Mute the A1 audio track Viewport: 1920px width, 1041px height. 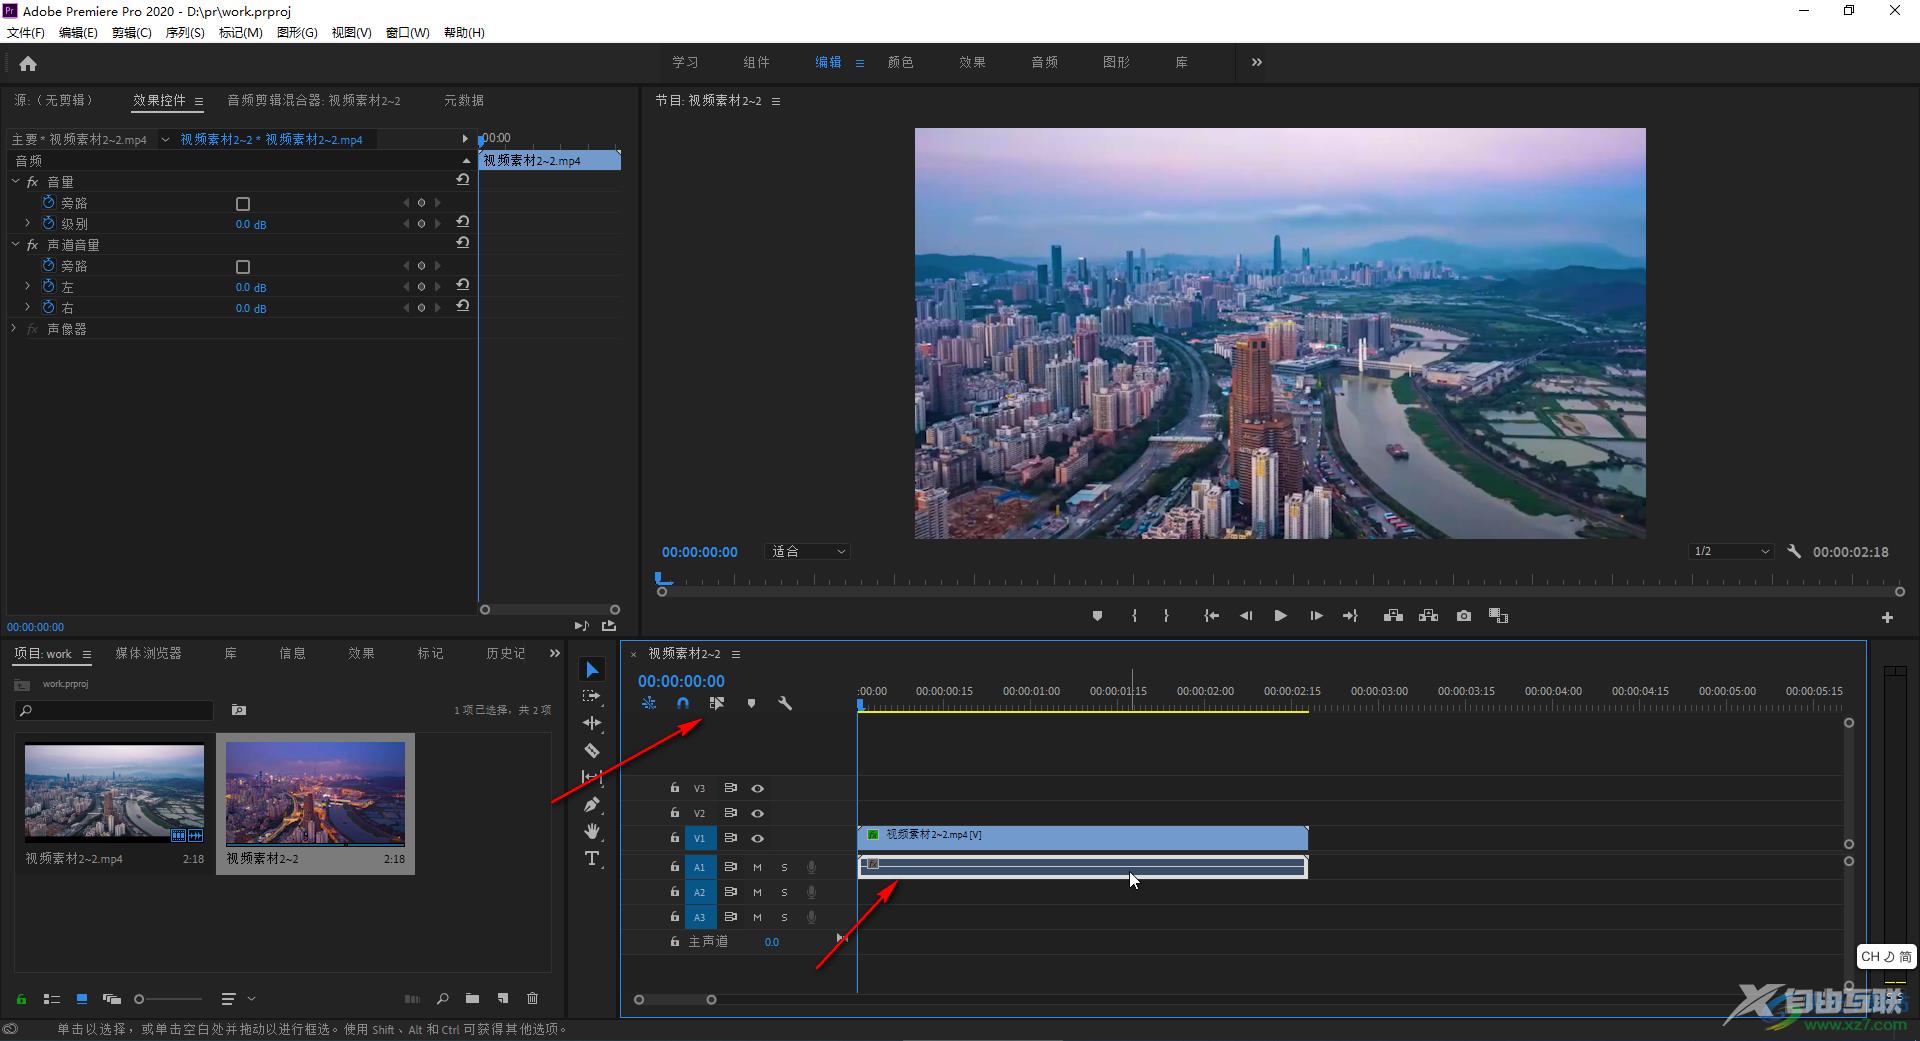757,867
